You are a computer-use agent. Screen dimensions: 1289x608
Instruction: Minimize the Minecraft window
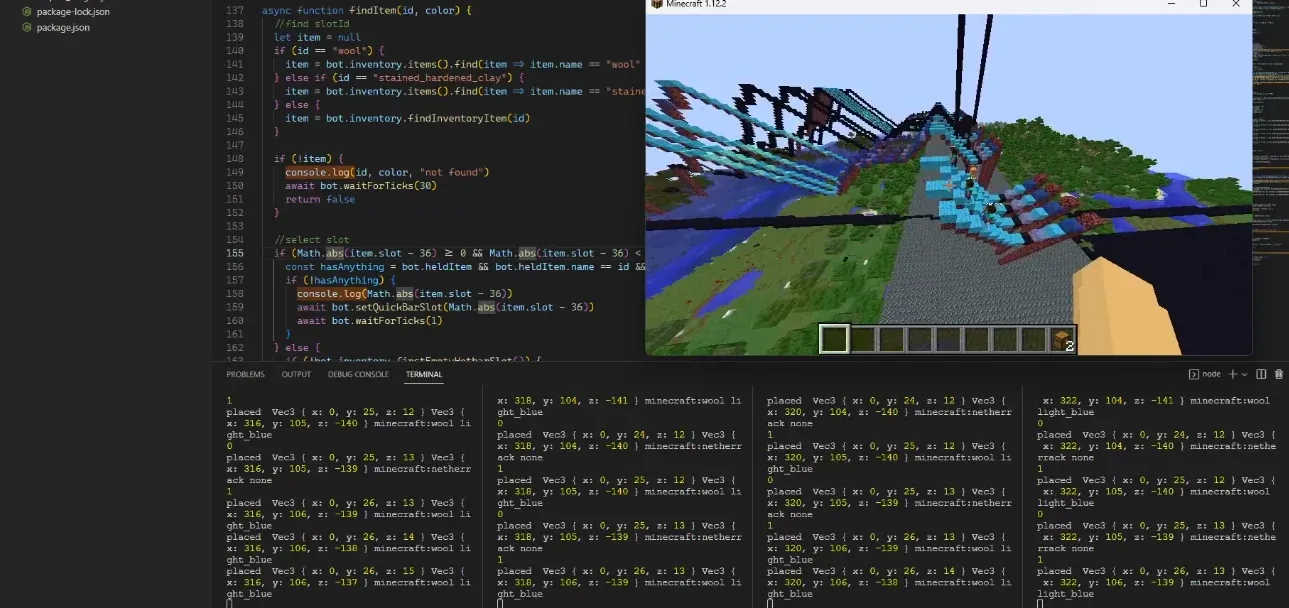pyautogui.click(x=1173, y=4)
